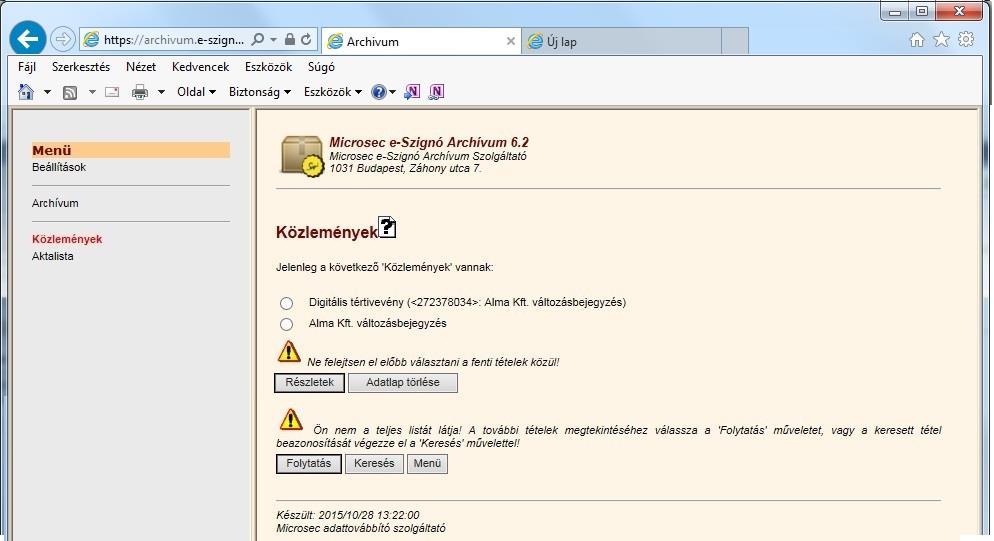994x541 pixels.
Task: Close the Archivum tab
Action: tap(510, 41)
